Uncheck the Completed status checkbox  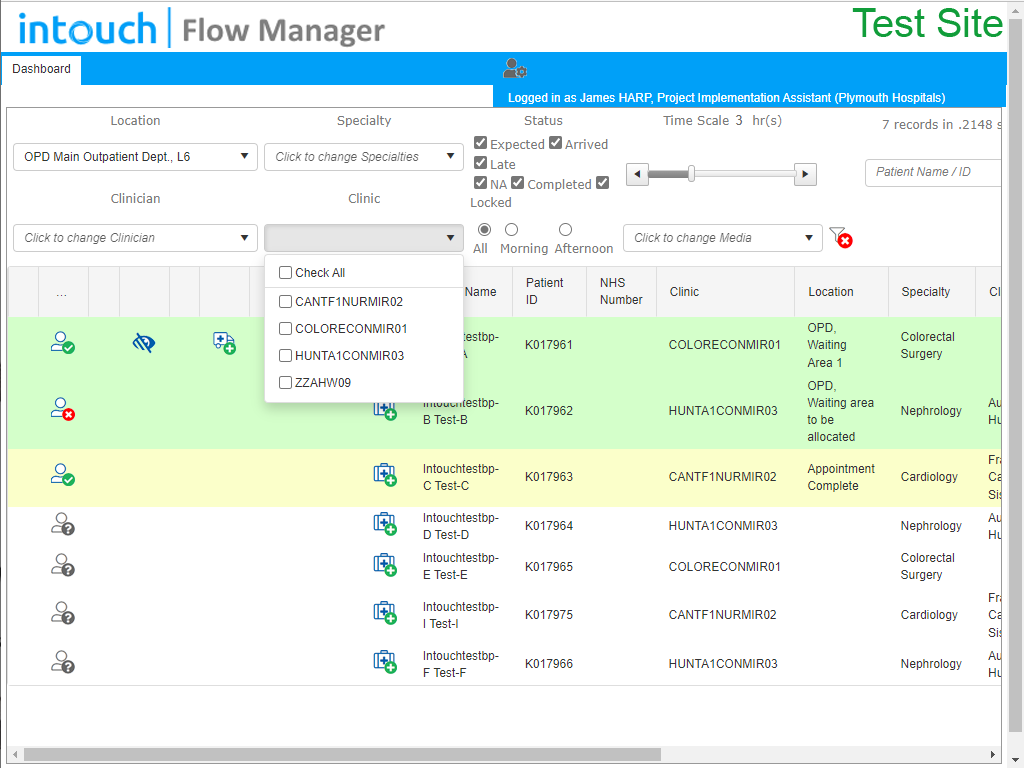pyautogui.click(x=518, y=183)
